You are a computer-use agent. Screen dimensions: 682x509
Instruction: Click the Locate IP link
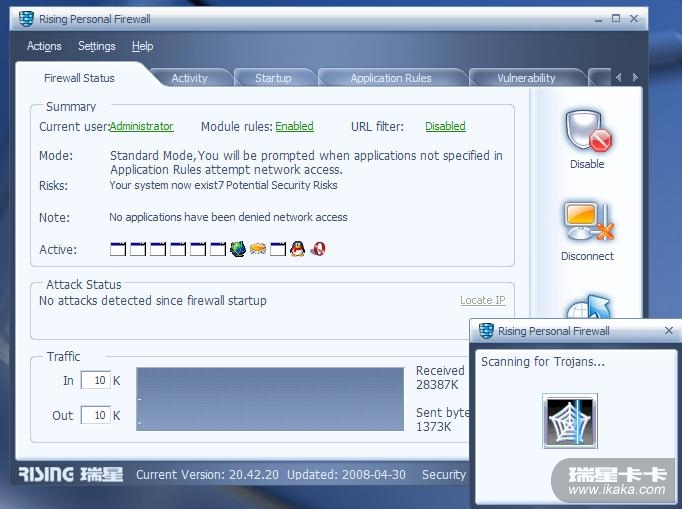click(483, 300)
